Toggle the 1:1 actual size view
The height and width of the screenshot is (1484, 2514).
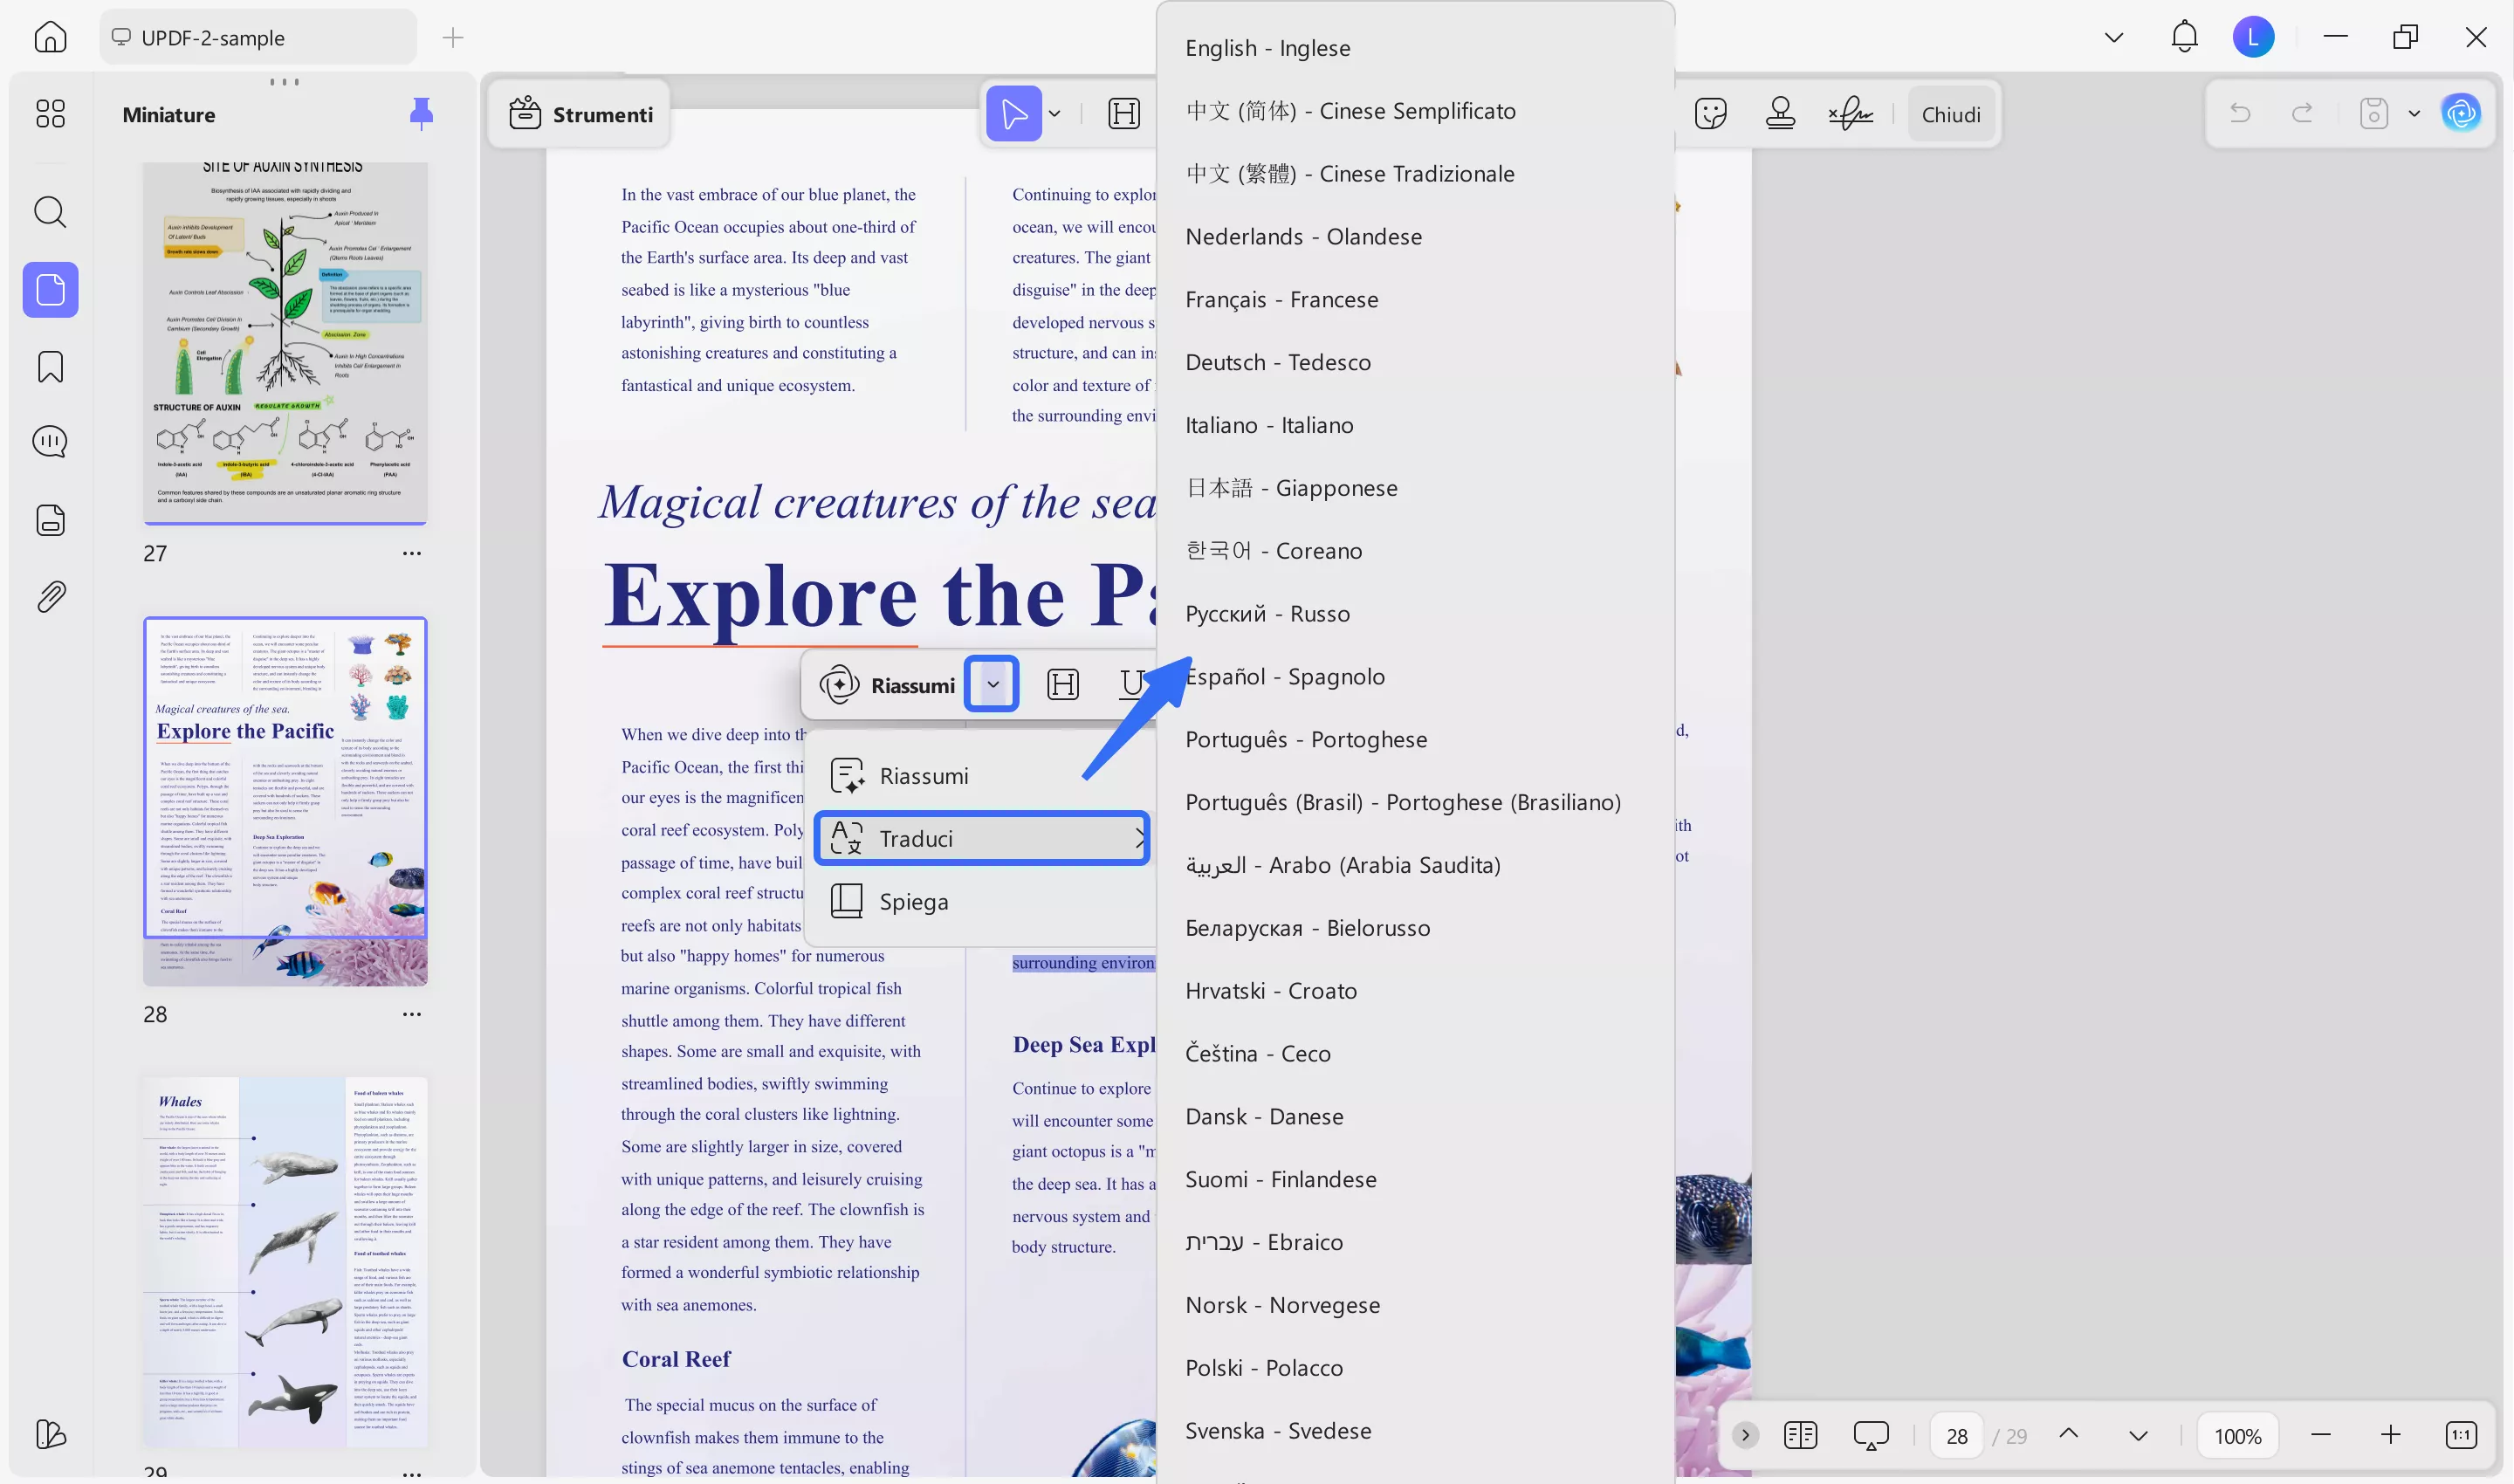2461,1435
